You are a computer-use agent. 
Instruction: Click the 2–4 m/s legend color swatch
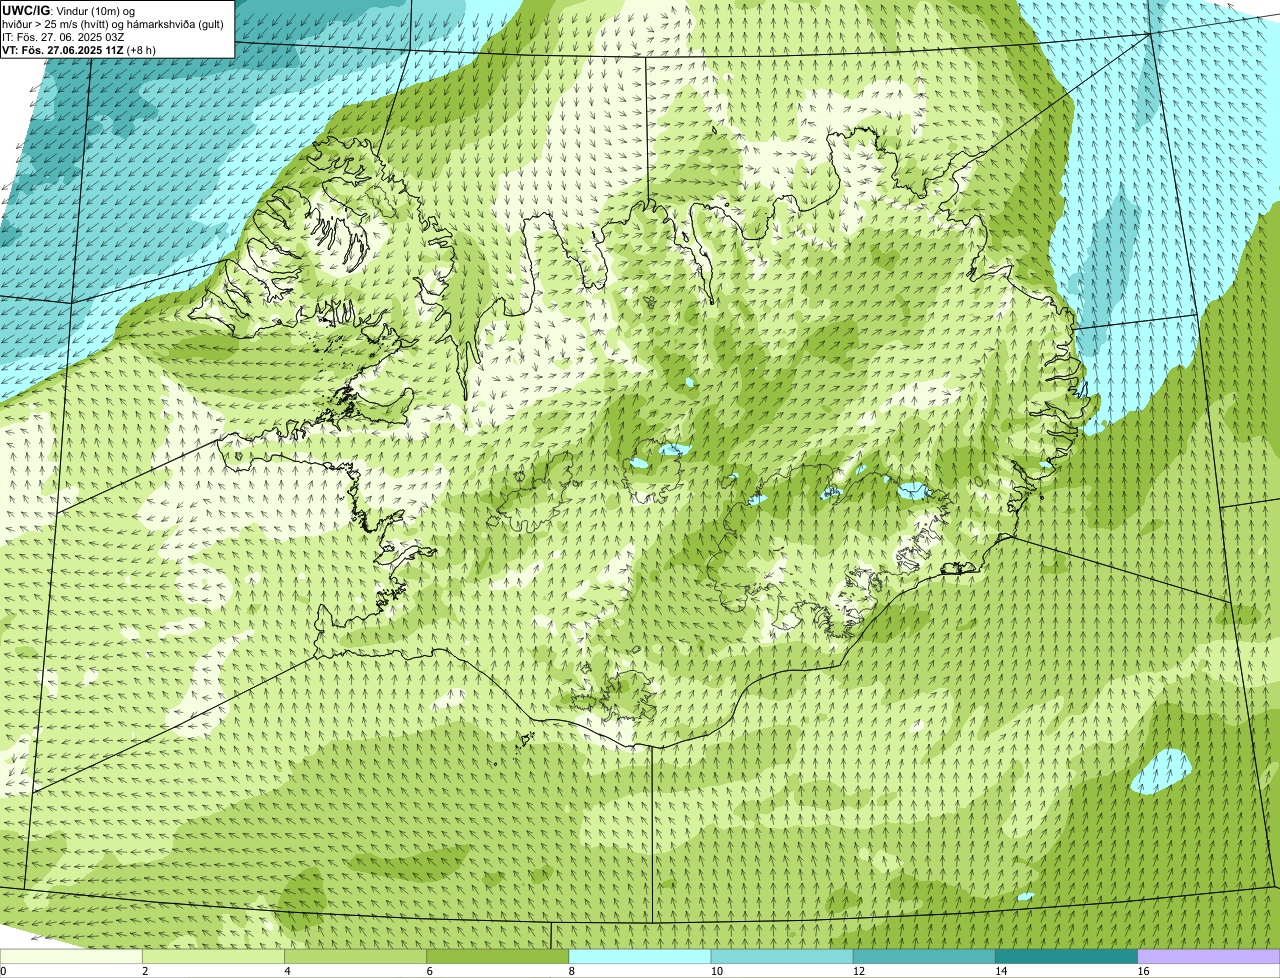tap(213, 957)
